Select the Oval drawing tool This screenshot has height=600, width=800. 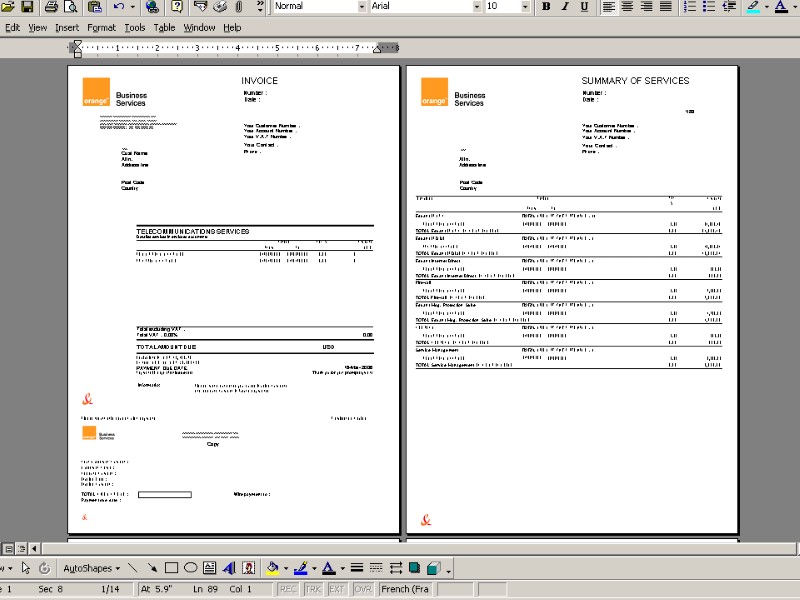[x=190, y=568]
